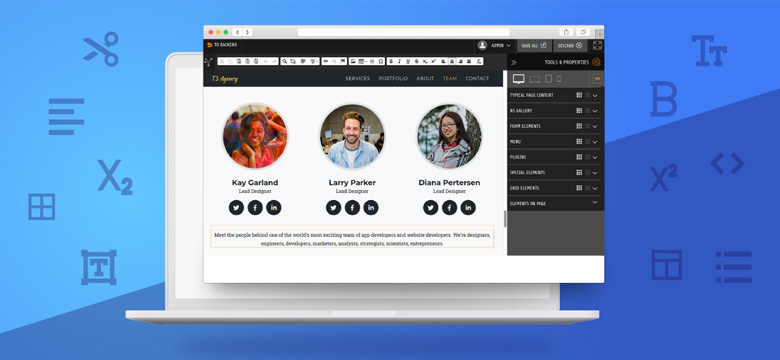Open the Contact nav menu item
780x360 pixels.
pos(477,79)
